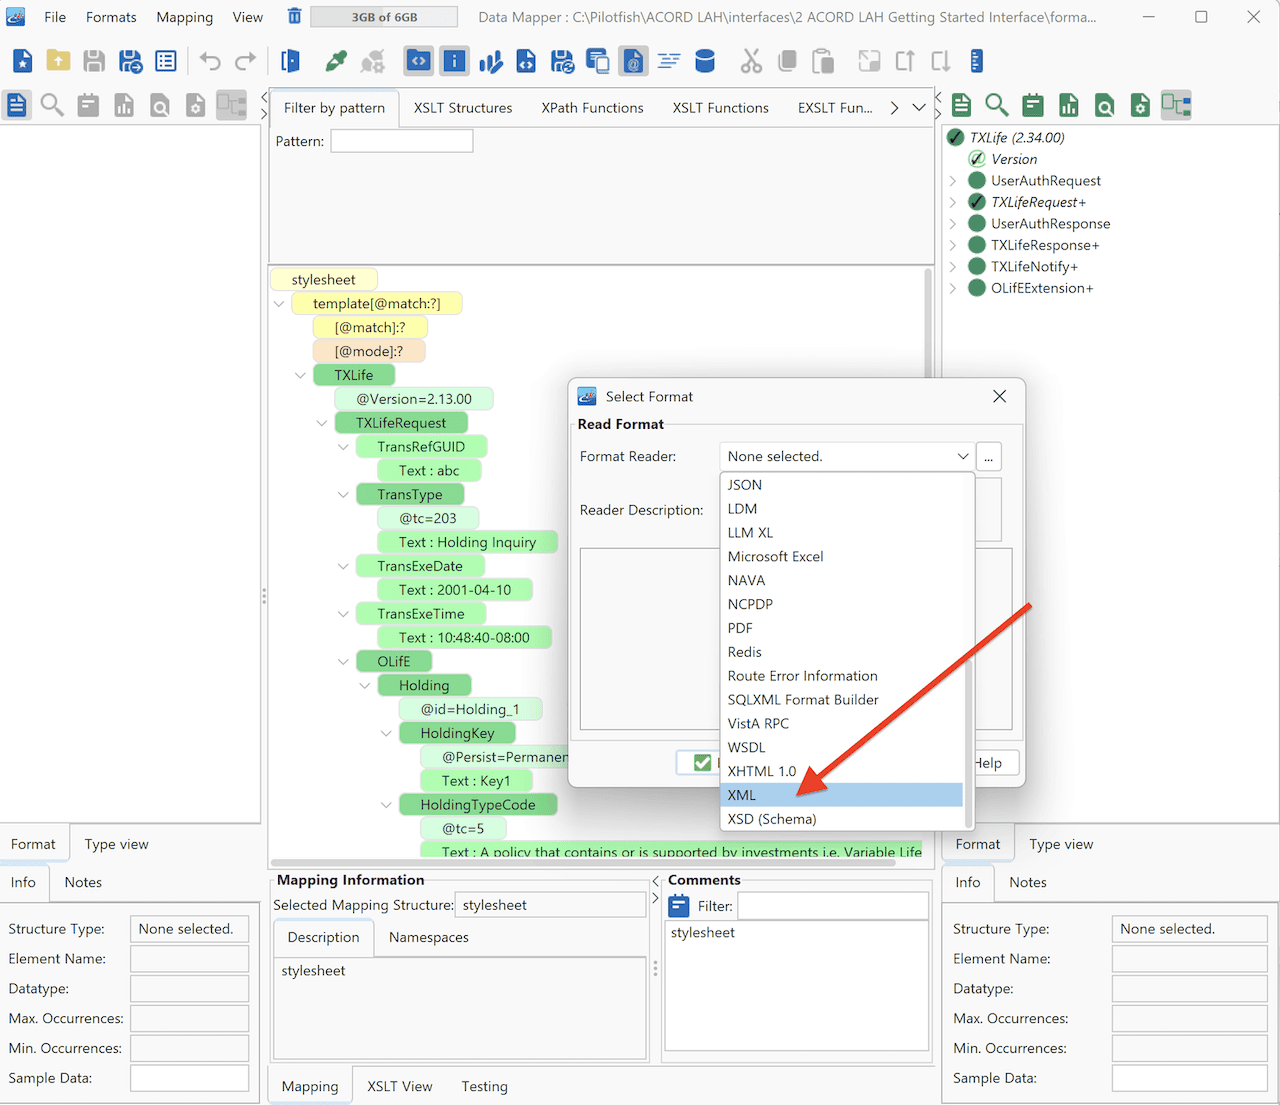Click the stacked windows copy icon
This screenshot has height=1105, width=1280.
[597, 61]
